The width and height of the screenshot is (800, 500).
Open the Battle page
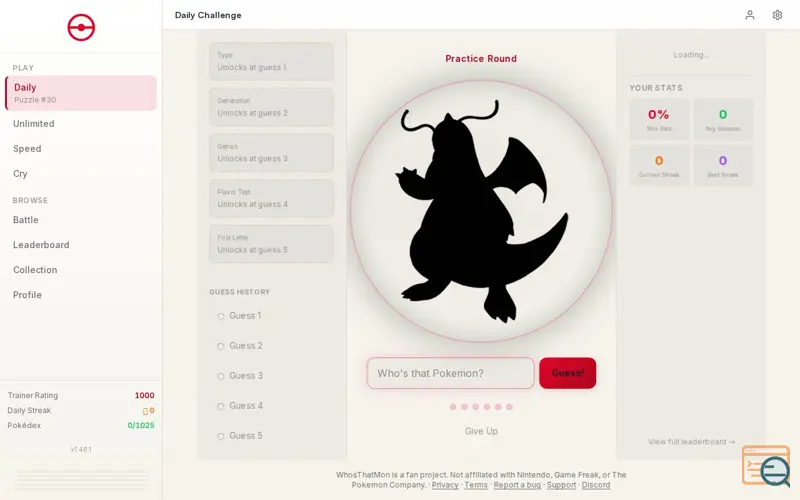[x=26, y=220]
